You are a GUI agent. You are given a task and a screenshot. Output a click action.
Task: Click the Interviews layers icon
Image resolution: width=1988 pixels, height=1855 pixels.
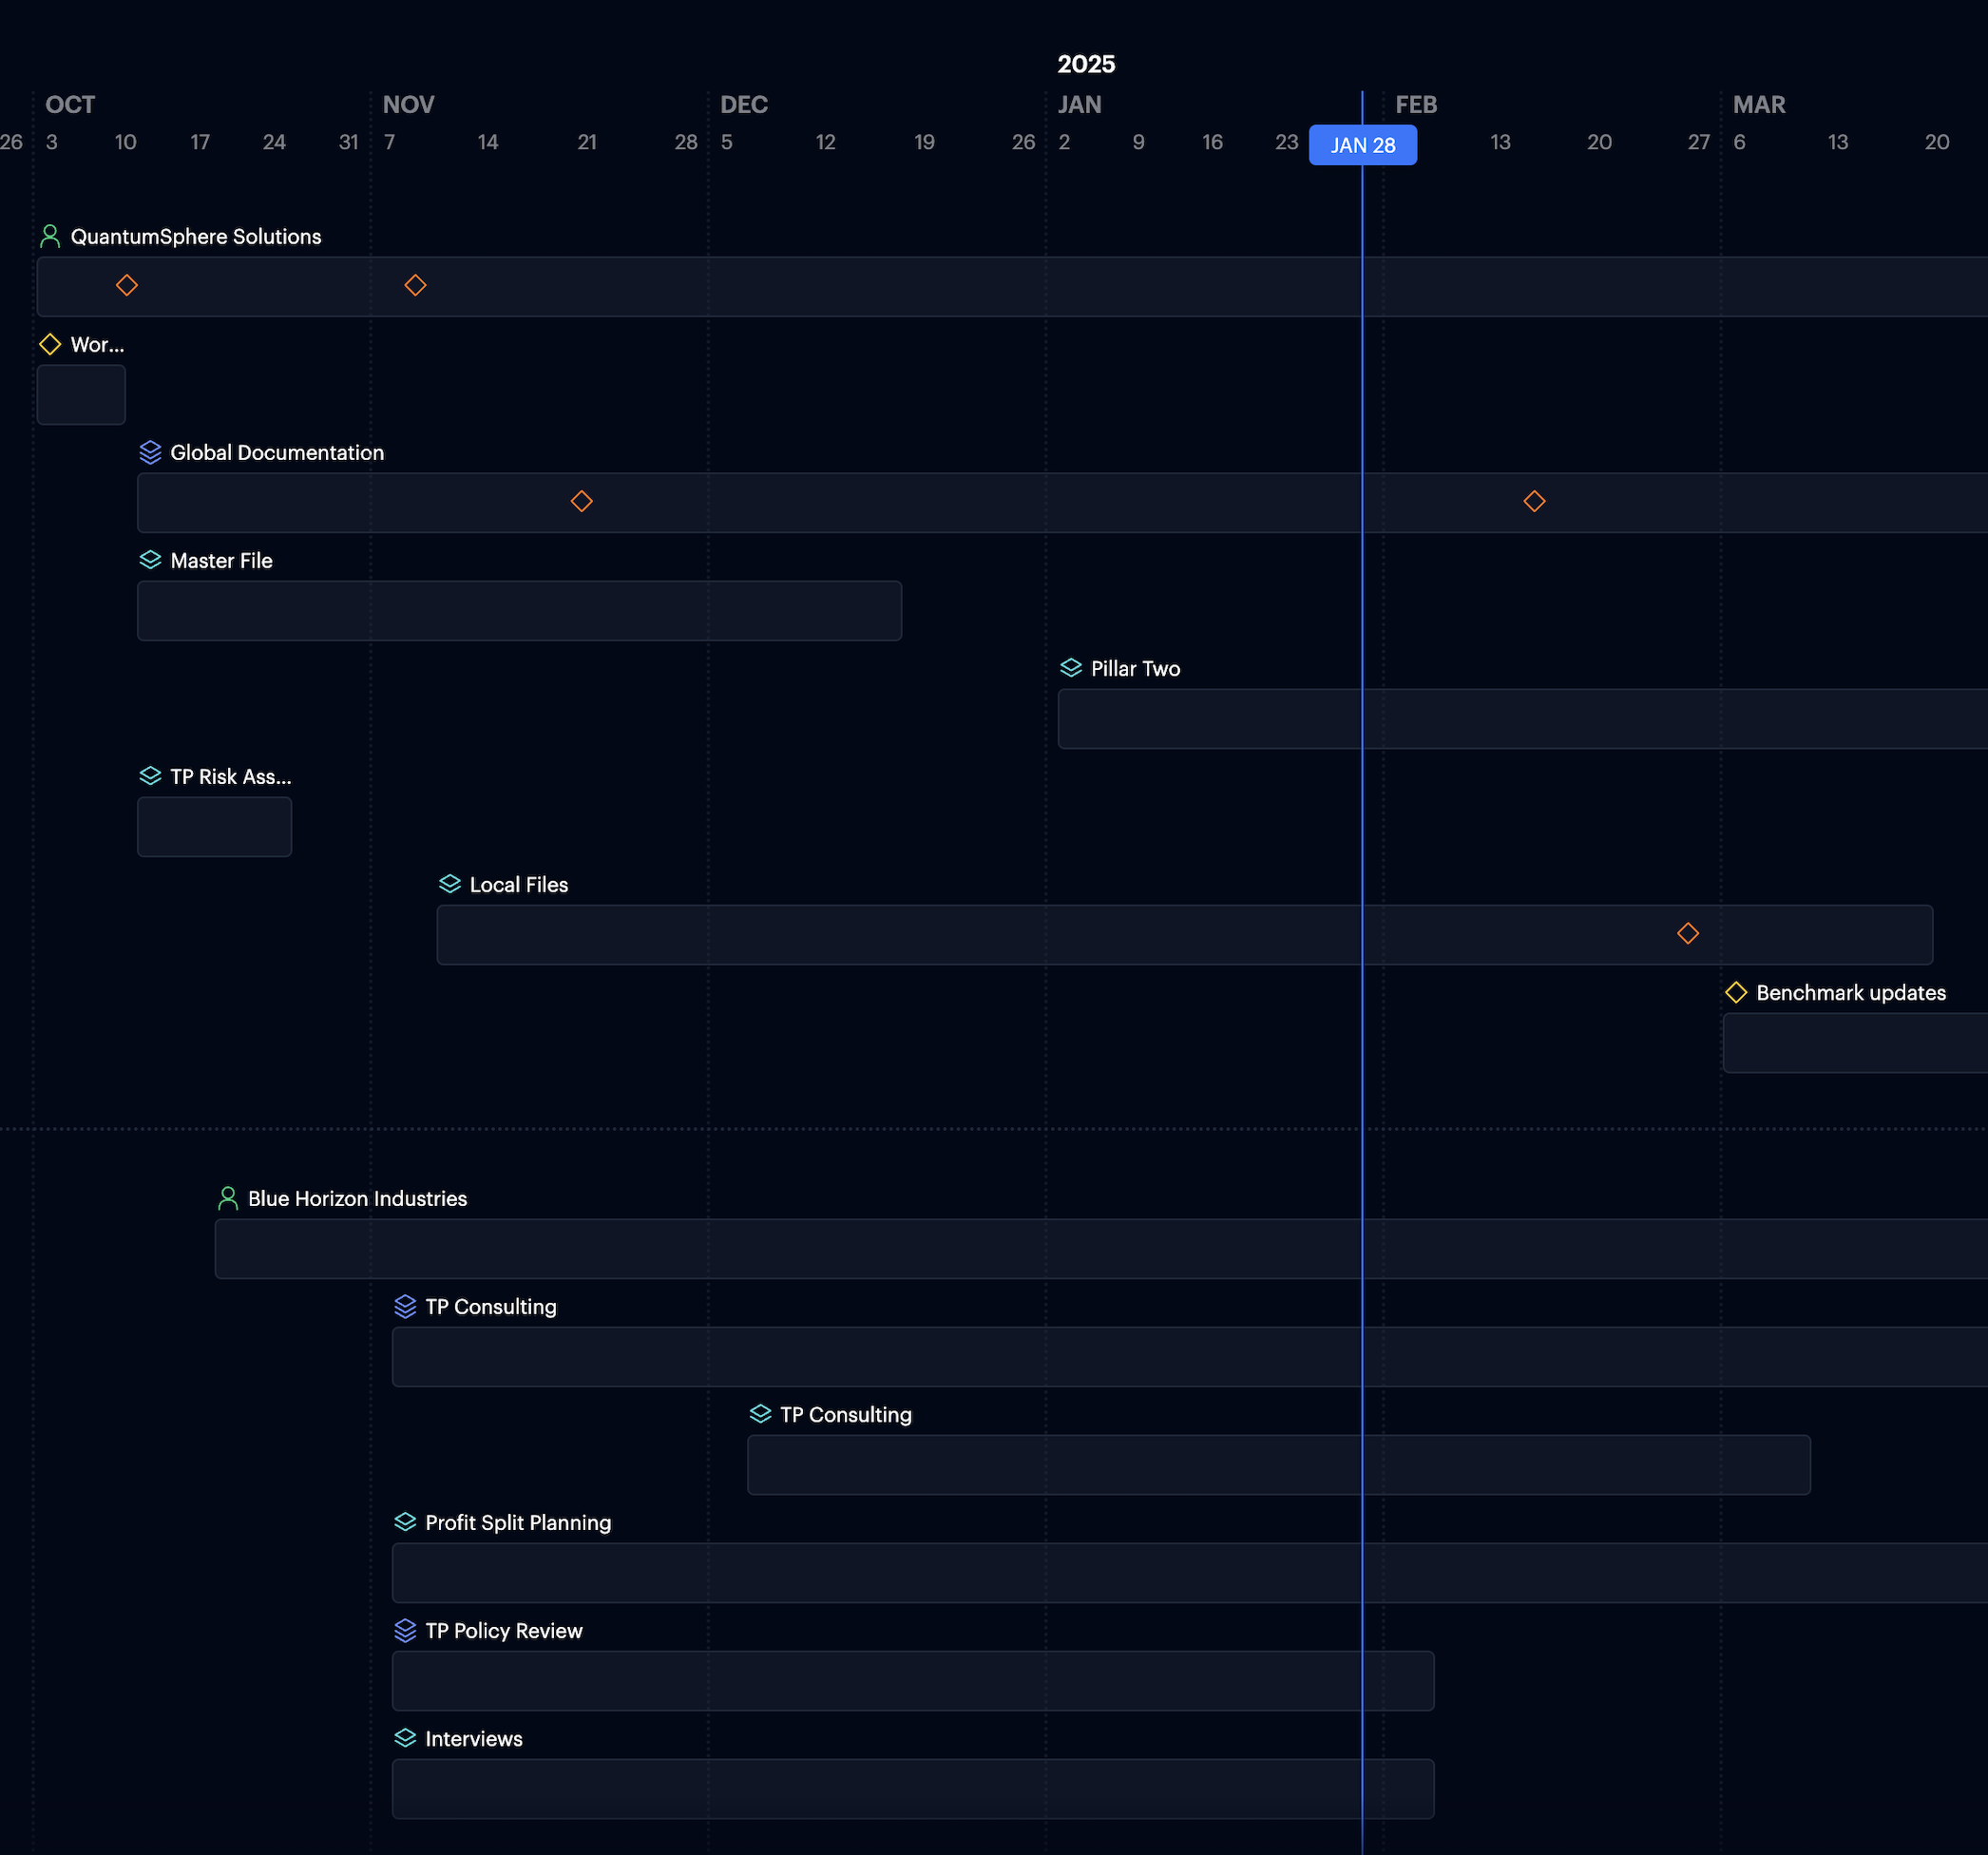coord(405,1738)
